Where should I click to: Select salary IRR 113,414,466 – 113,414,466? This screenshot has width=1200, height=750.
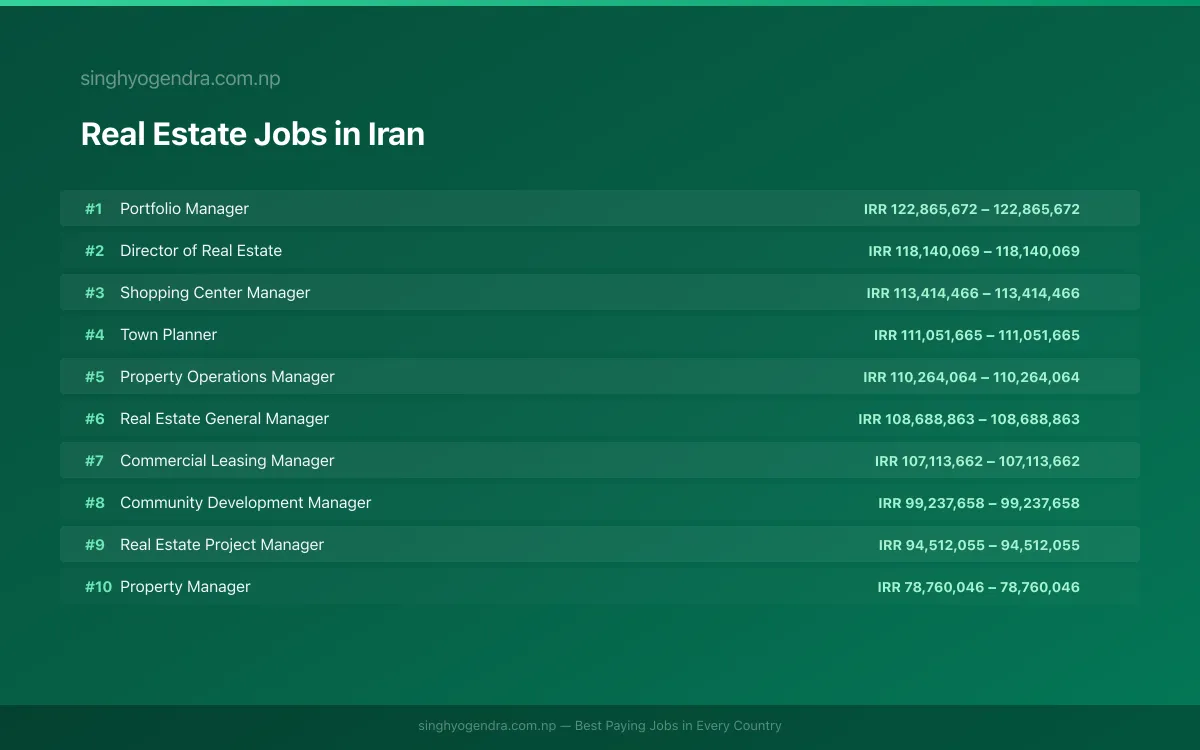973,293
